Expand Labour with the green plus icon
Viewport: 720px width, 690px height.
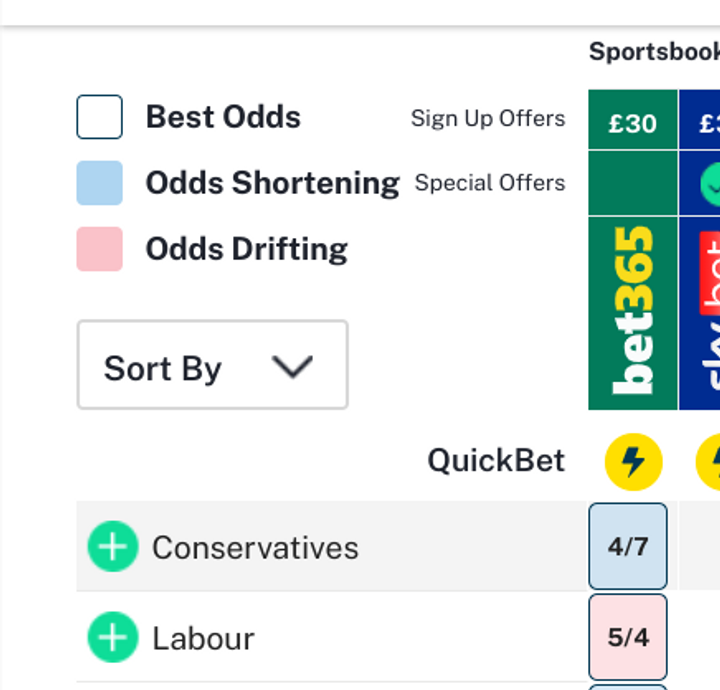click(x=113, y=637)
